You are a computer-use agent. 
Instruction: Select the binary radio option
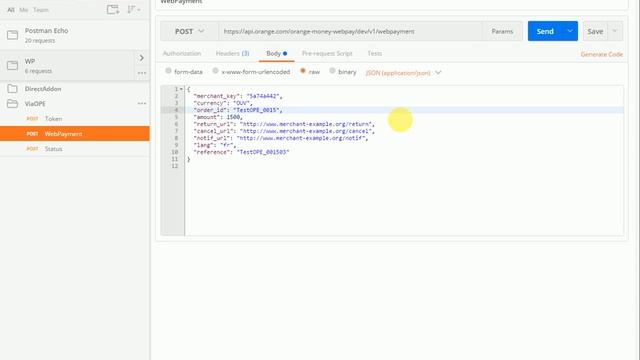pos(332,71)
